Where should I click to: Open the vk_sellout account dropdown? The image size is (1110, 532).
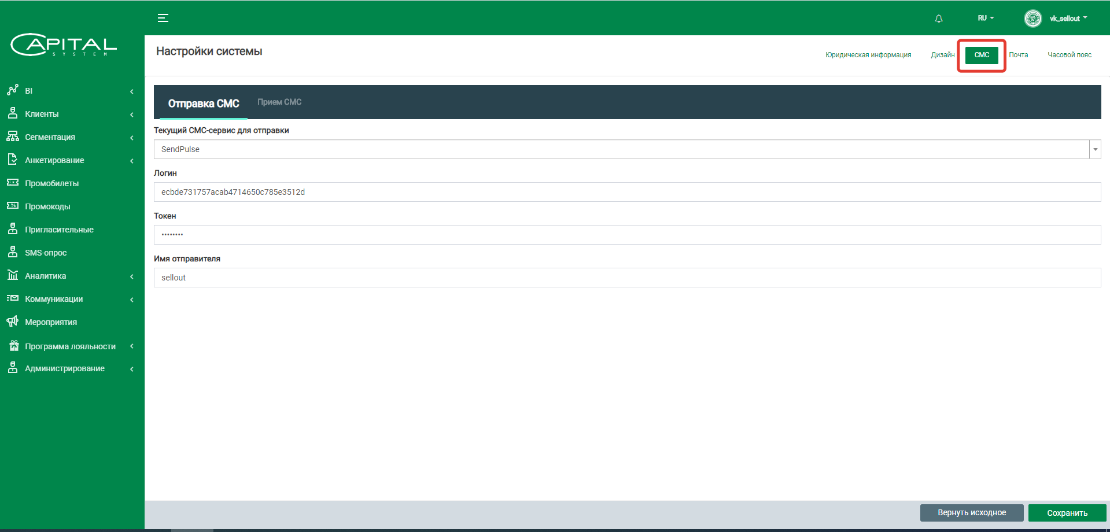pyautogui.click(x=1068, y=18)
